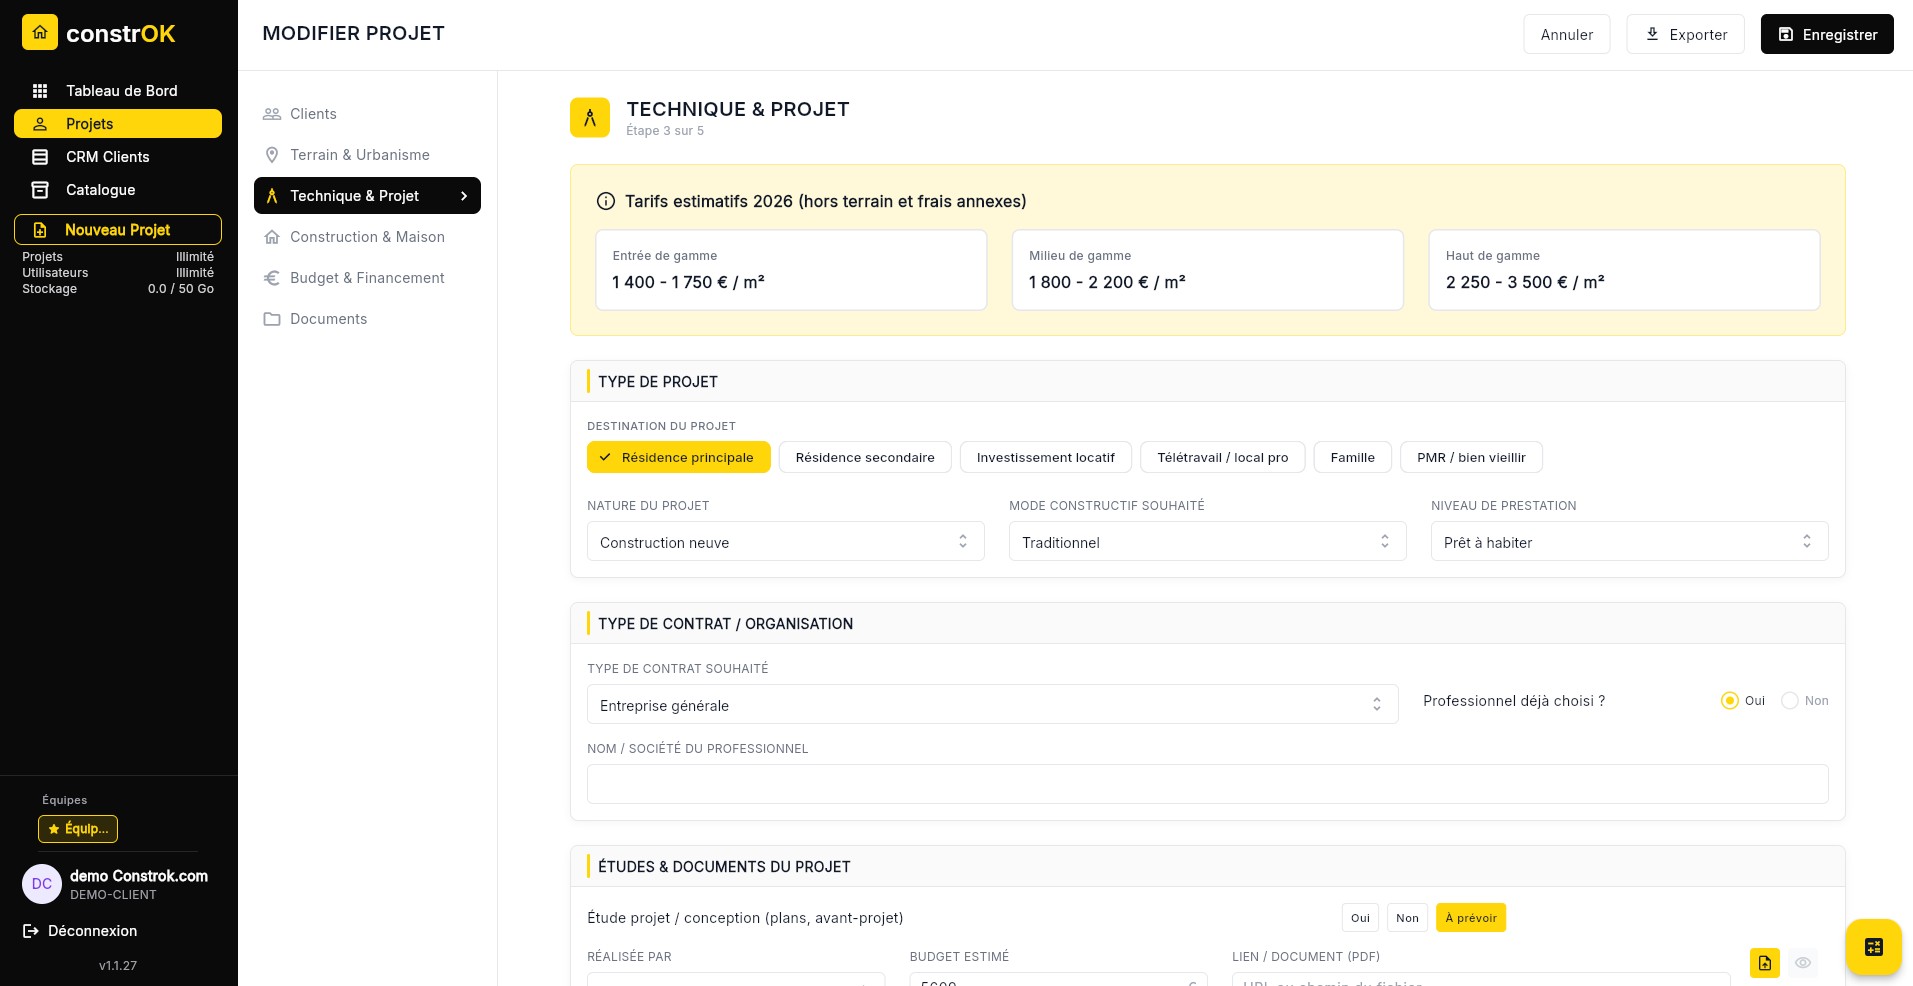
Task: Select the Non radio for Professionnel déjà choisi
Action: coord(1789,701)
